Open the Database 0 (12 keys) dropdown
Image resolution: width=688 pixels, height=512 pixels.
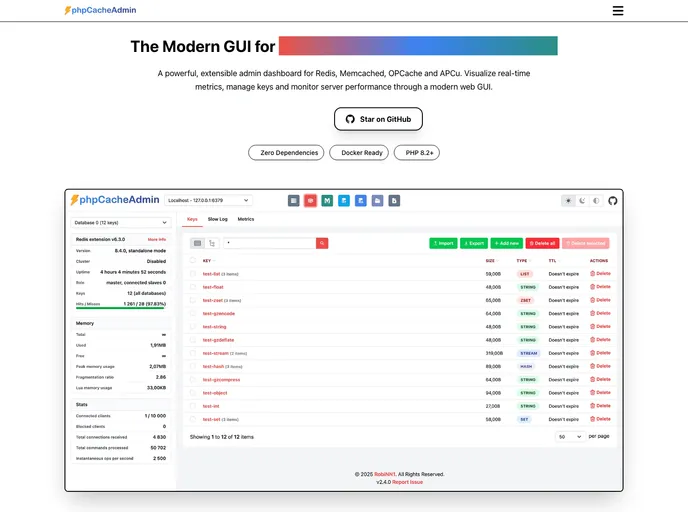(121, 222)
